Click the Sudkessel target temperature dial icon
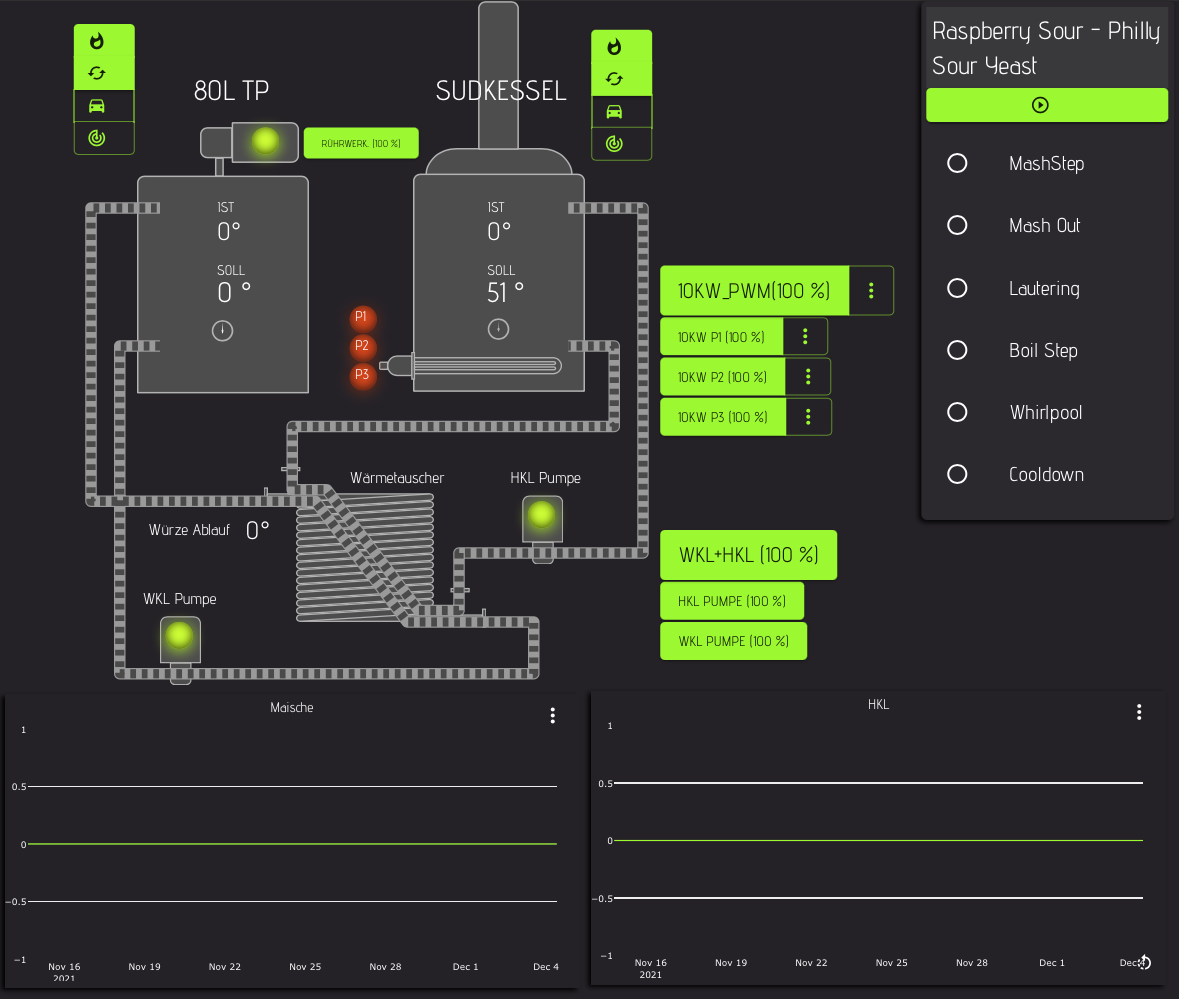Image resolution: width=1179 pixels, height=999 pixels. coord(498,329)
